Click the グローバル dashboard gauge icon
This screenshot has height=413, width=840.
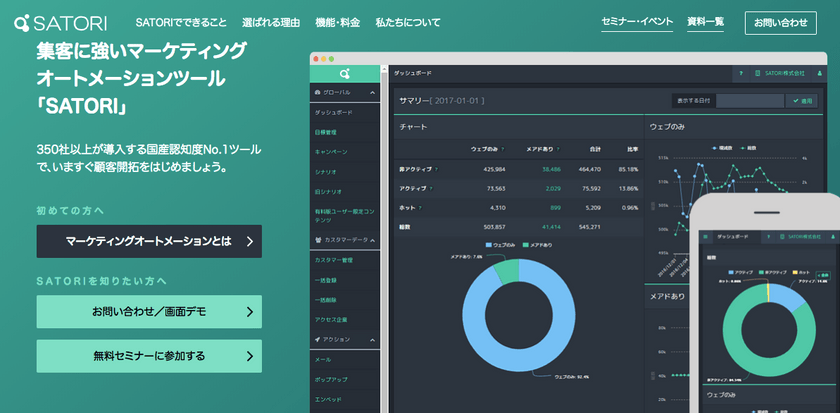coord(318,93)
